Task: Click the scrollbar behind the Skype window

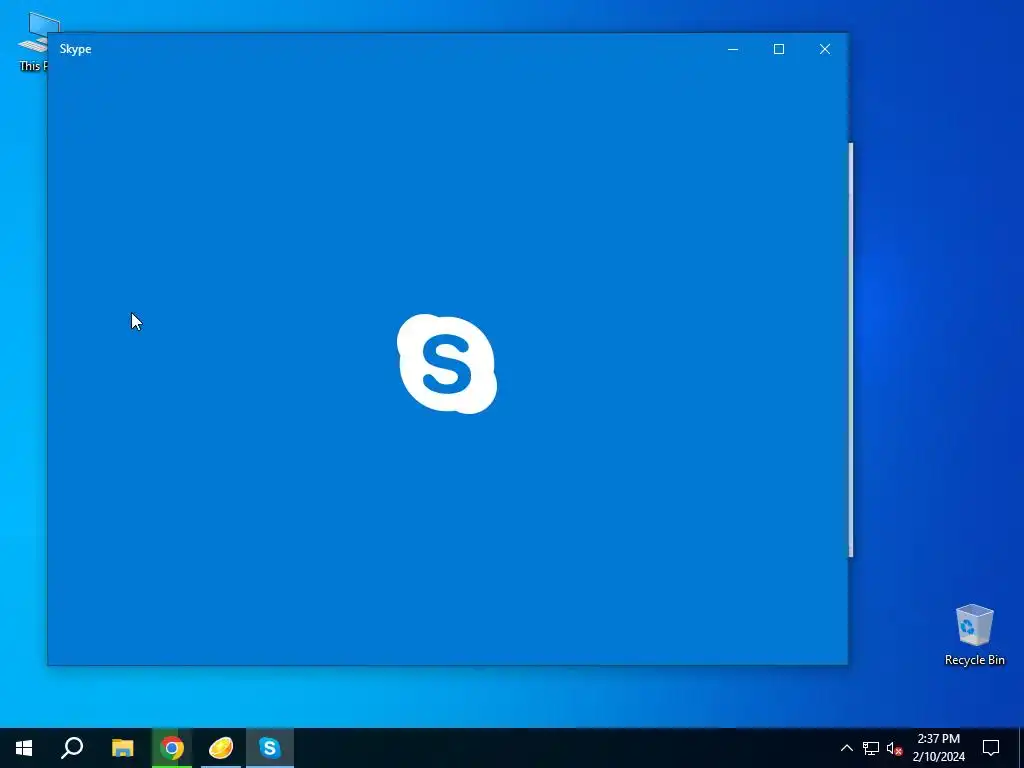Action: pyautogui.click(x=851, y=349)
